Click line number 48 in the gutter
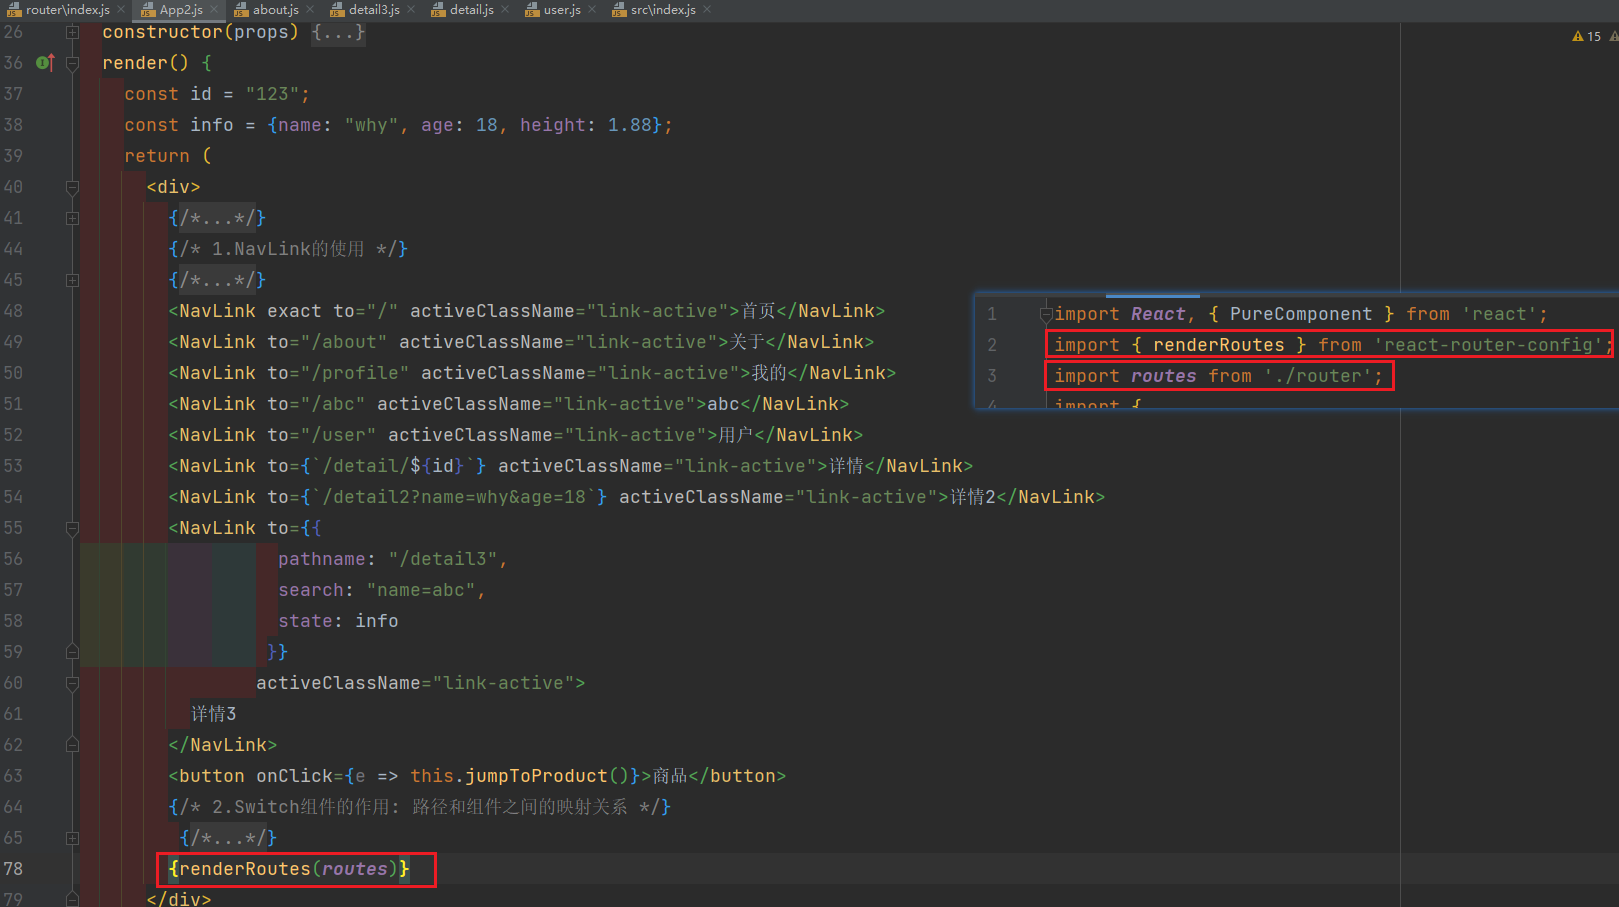1619x907 pixels. click(x=13, y=311)
